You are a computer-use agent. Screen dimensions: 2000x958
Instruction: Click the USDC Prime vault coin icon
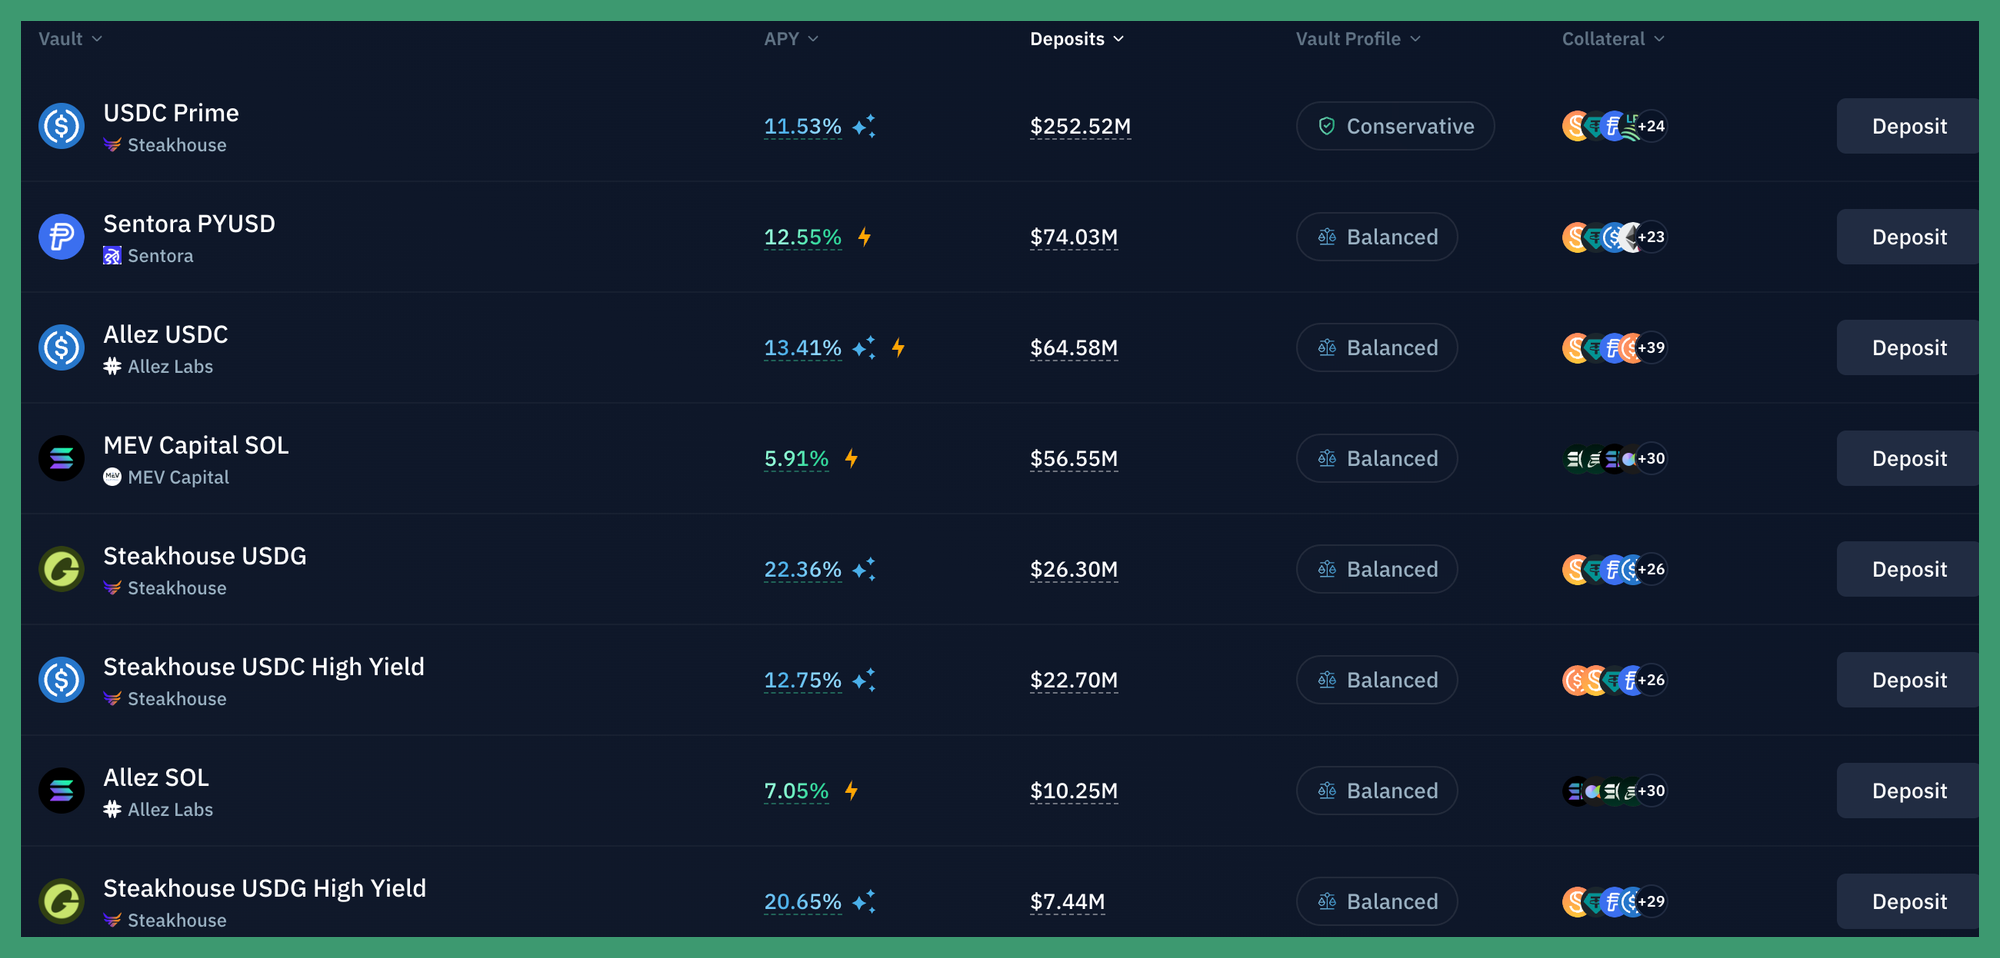coord(61,127)
